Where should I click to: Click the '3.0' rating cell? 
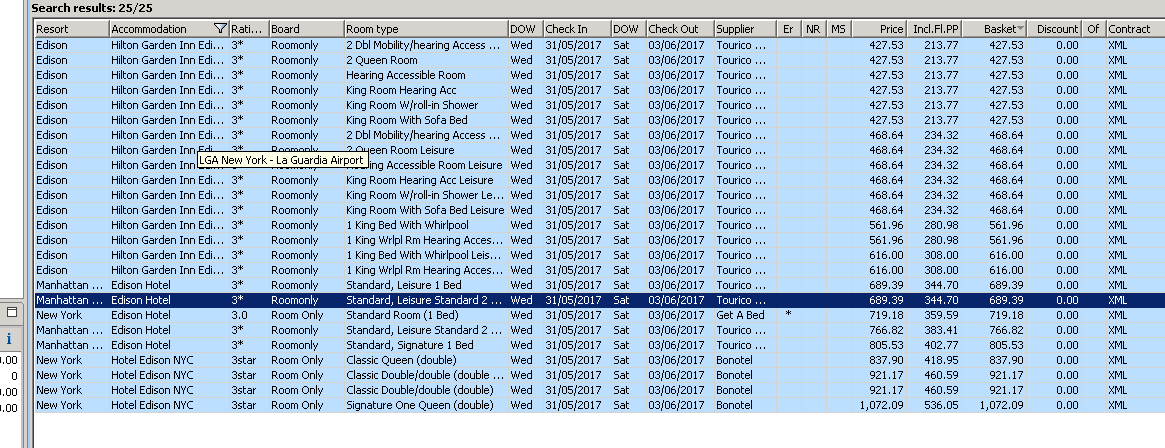click(x=249, y=315)
